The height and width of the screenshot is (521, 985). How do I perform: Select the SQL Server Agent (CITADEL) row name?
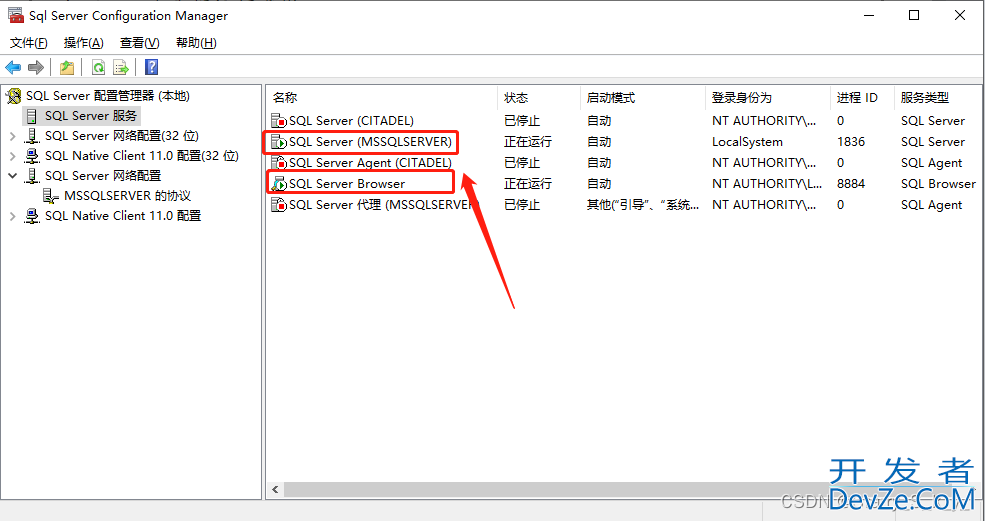(370, 163)
